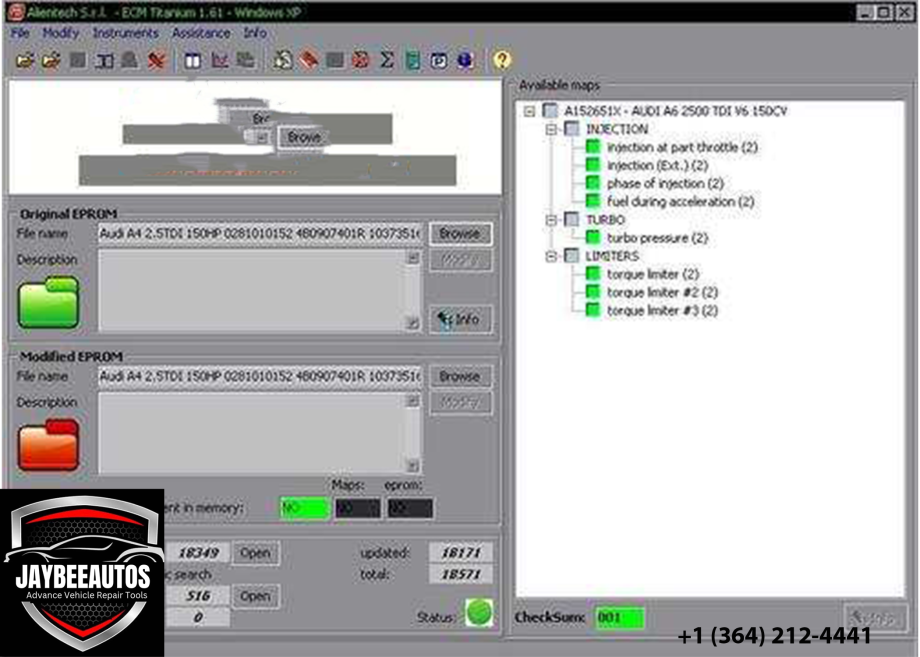Click the blue globe toolbar icon
920x657 pixels.
click(x=465, y=60)
